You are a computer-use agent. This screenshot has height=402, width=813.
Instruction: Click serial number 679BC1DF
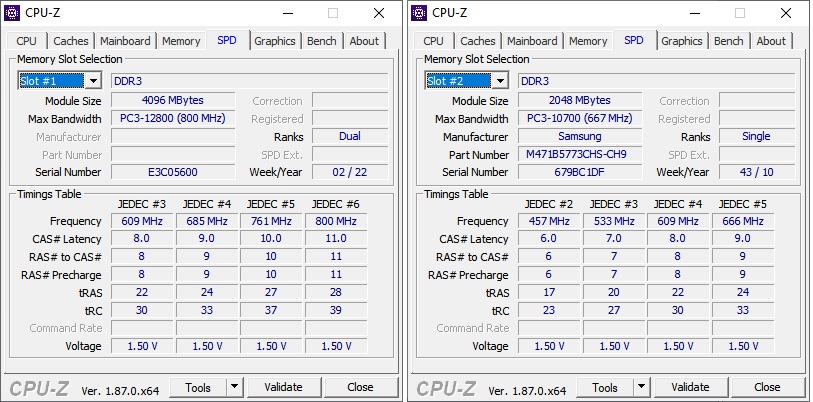[580, 172]
